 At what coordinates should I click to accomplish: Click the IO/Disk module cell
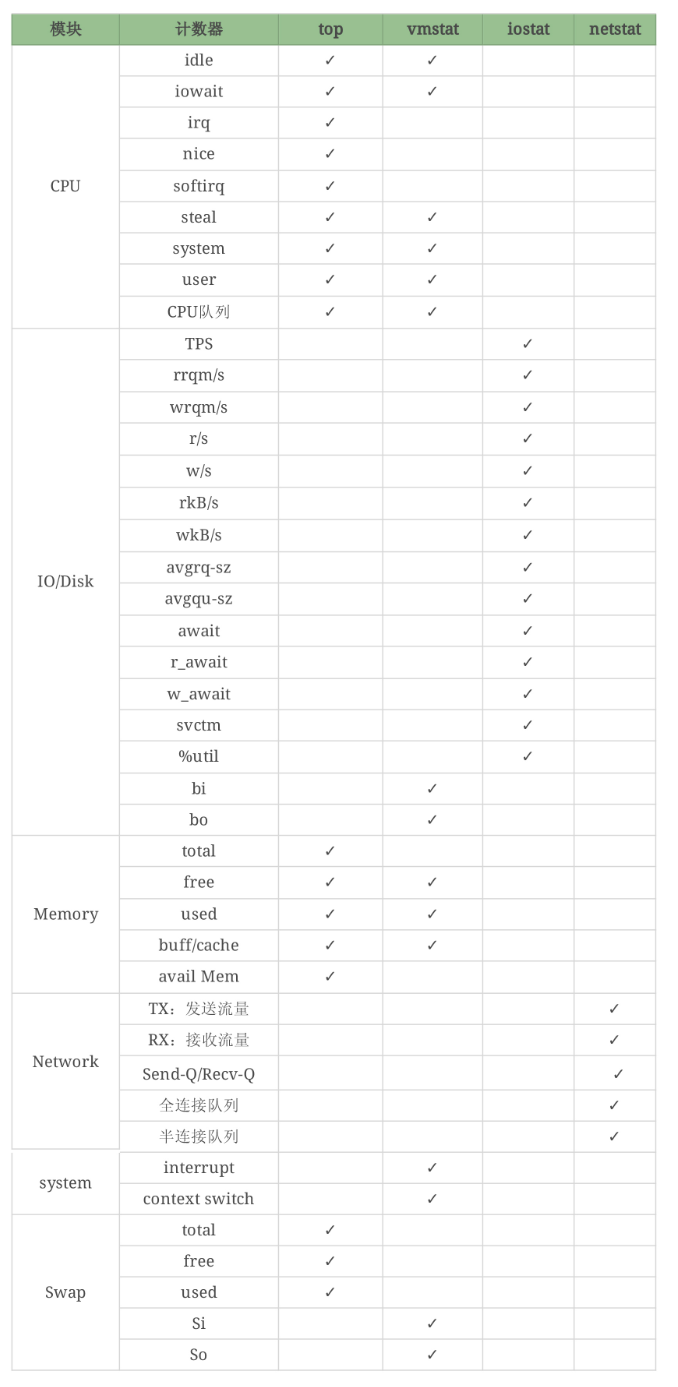[x=65, y=582]
